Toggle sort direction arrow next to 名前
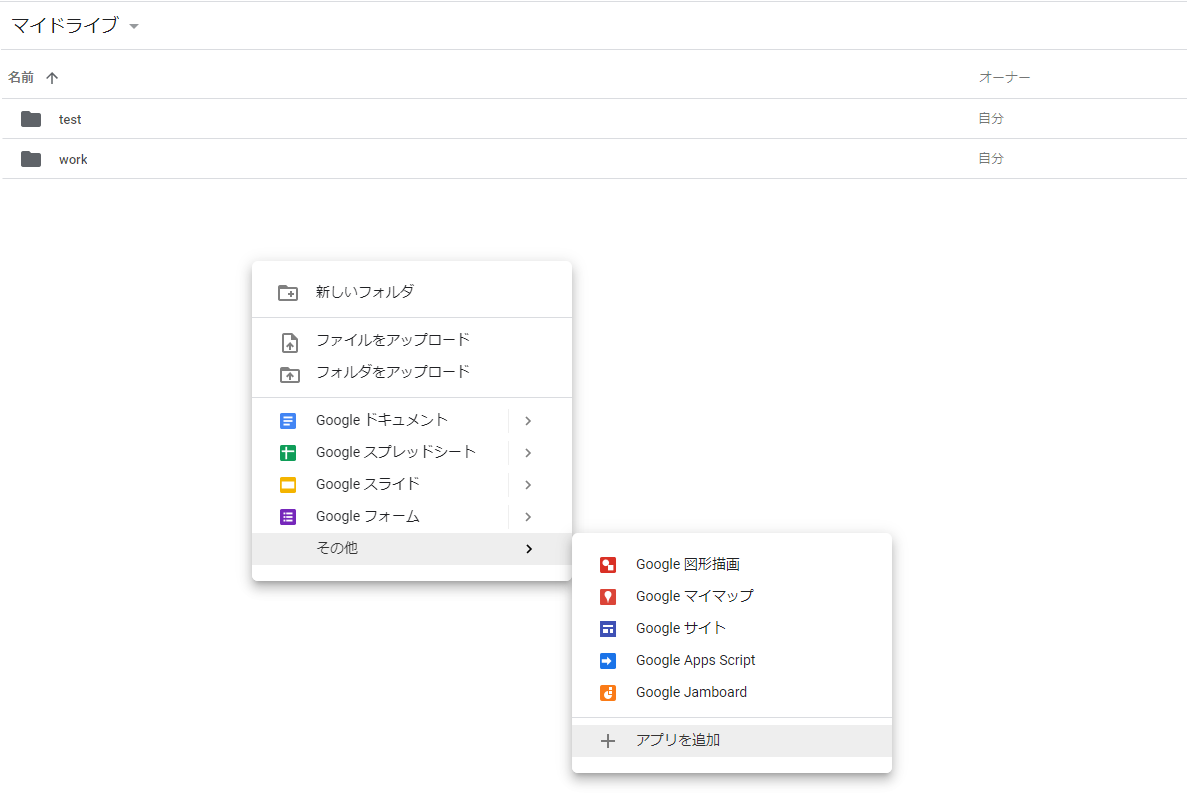 (x=52, y=77)
